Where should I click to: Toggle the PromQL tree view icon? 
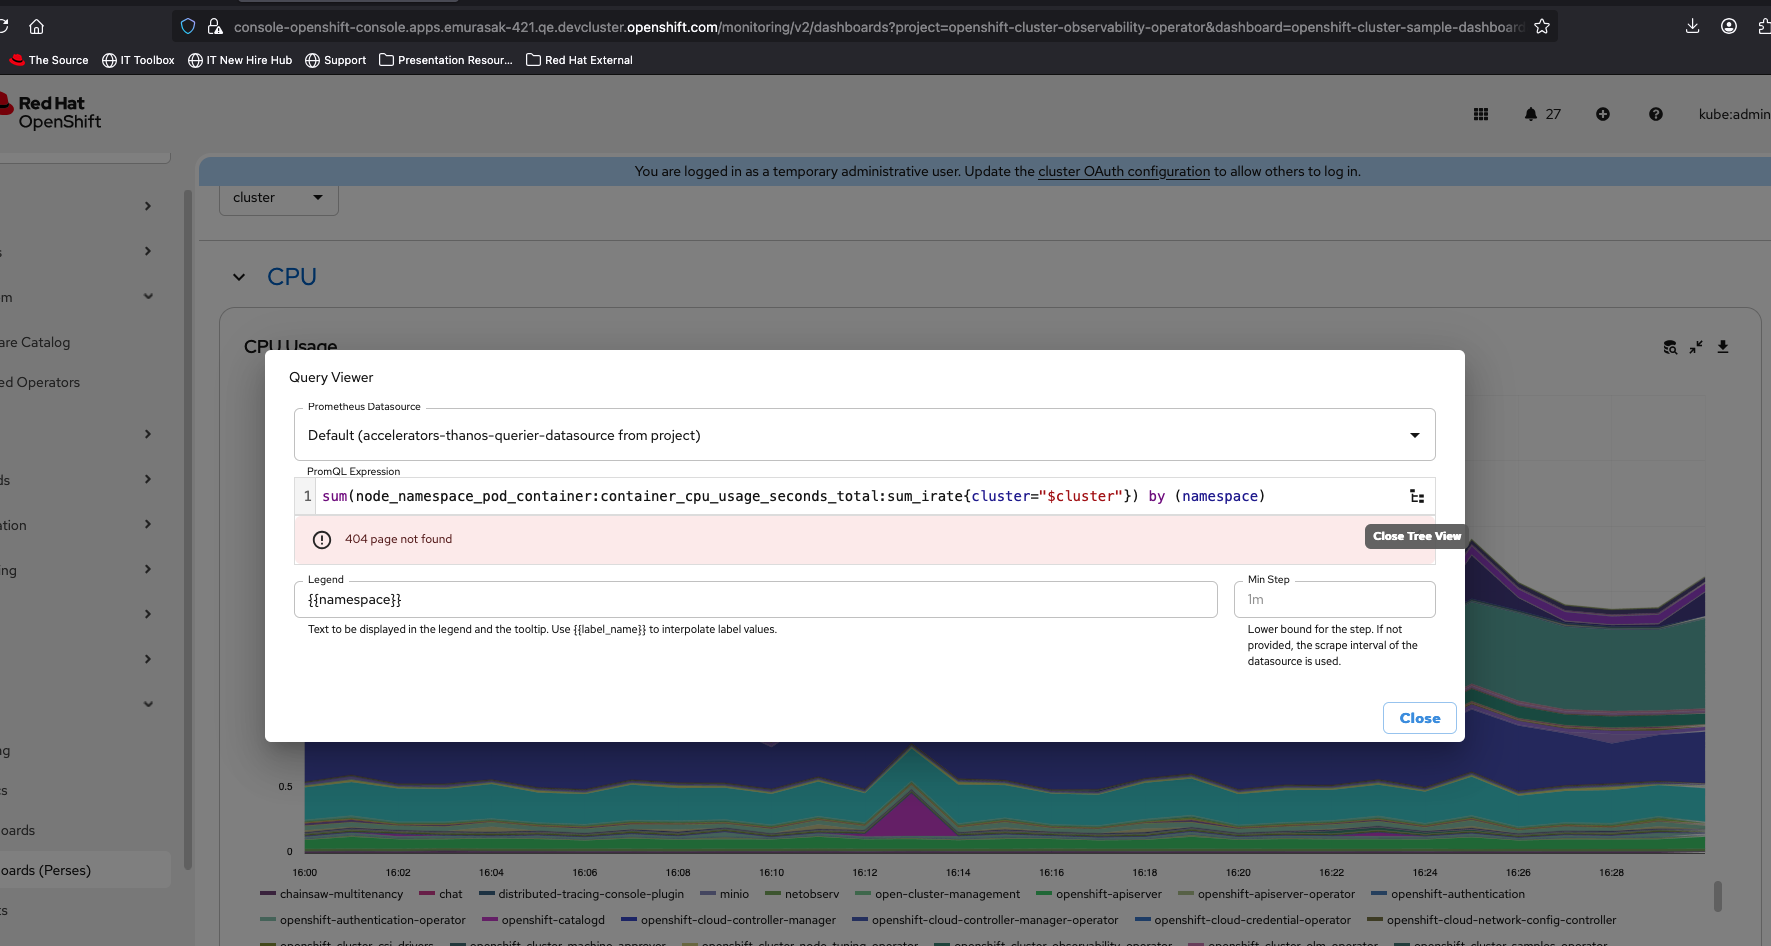tap(1417, 497)
